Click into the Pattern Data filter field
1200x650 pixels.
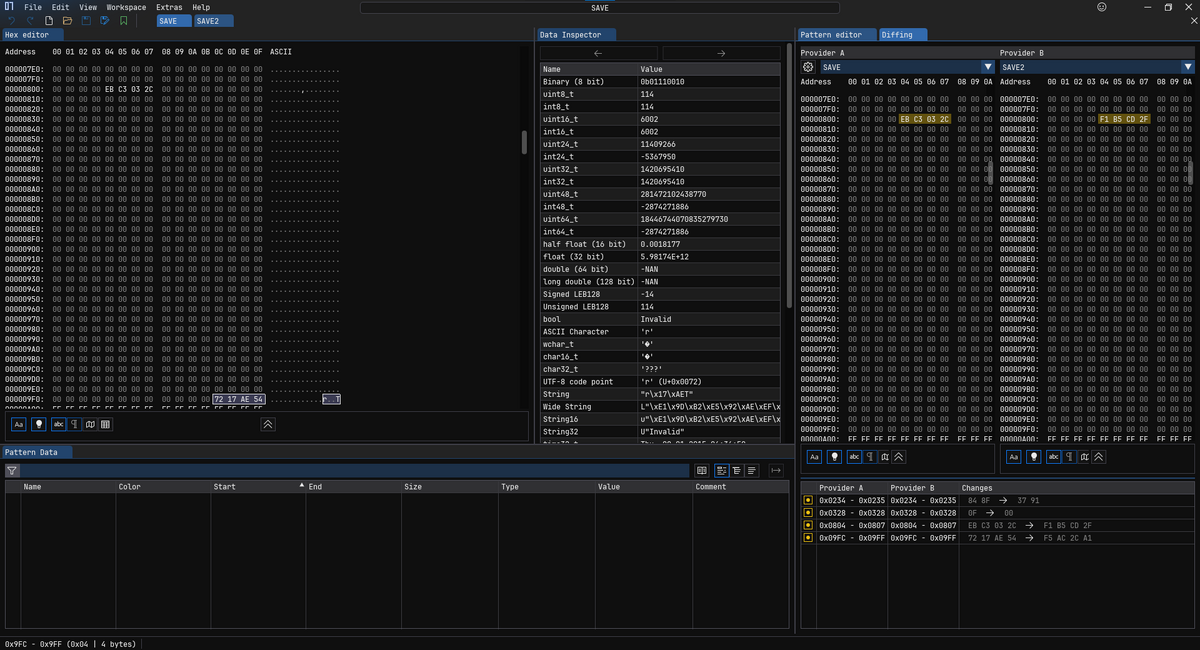355,470
